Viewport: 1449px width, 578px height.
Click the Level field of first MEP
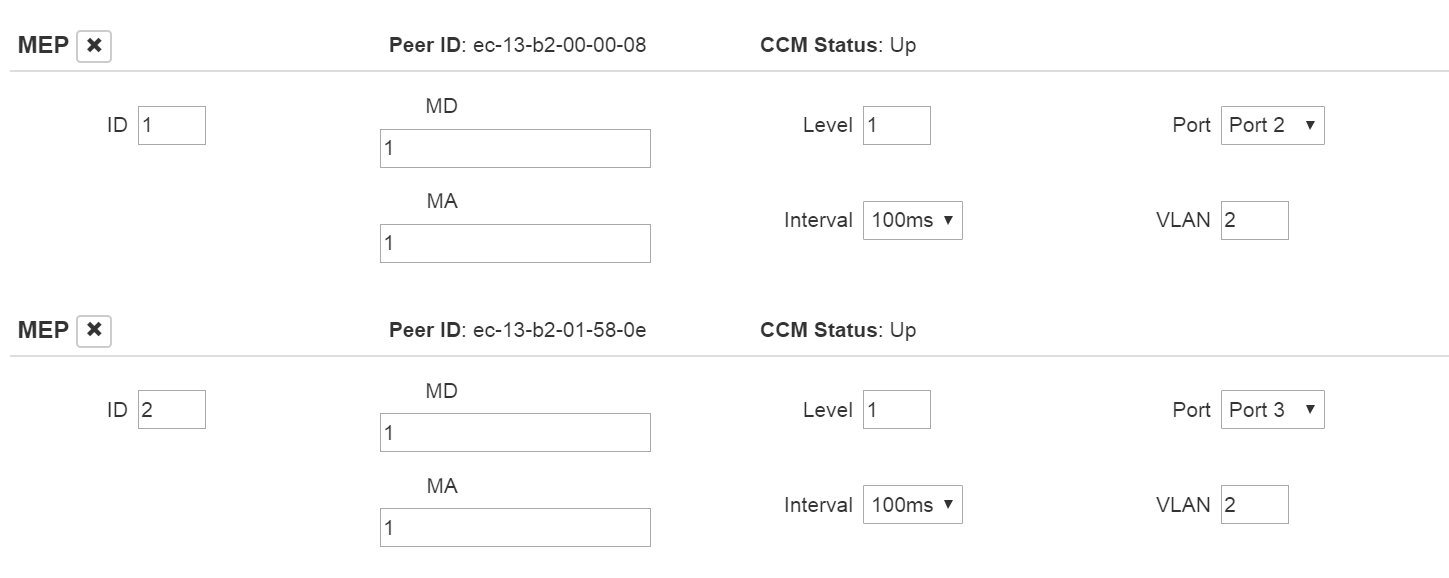click(896, 126)
